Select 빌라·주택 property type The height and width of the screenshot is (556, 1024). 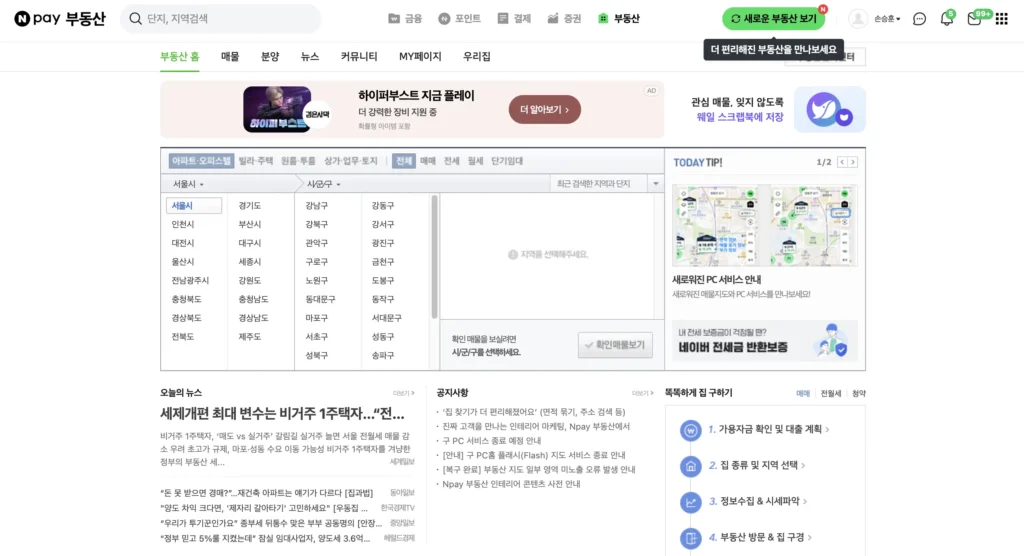[255, 161]
